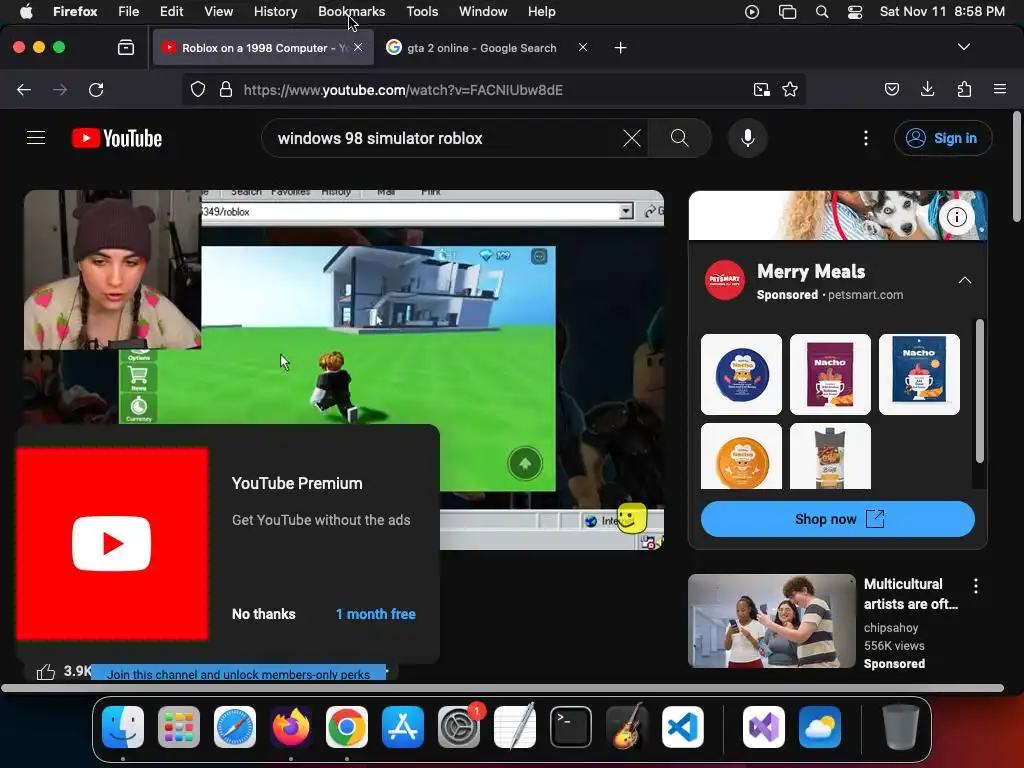1024x768 pixels.
Task: Open Google Chrome from the Dock
Action: coord(347,727)
